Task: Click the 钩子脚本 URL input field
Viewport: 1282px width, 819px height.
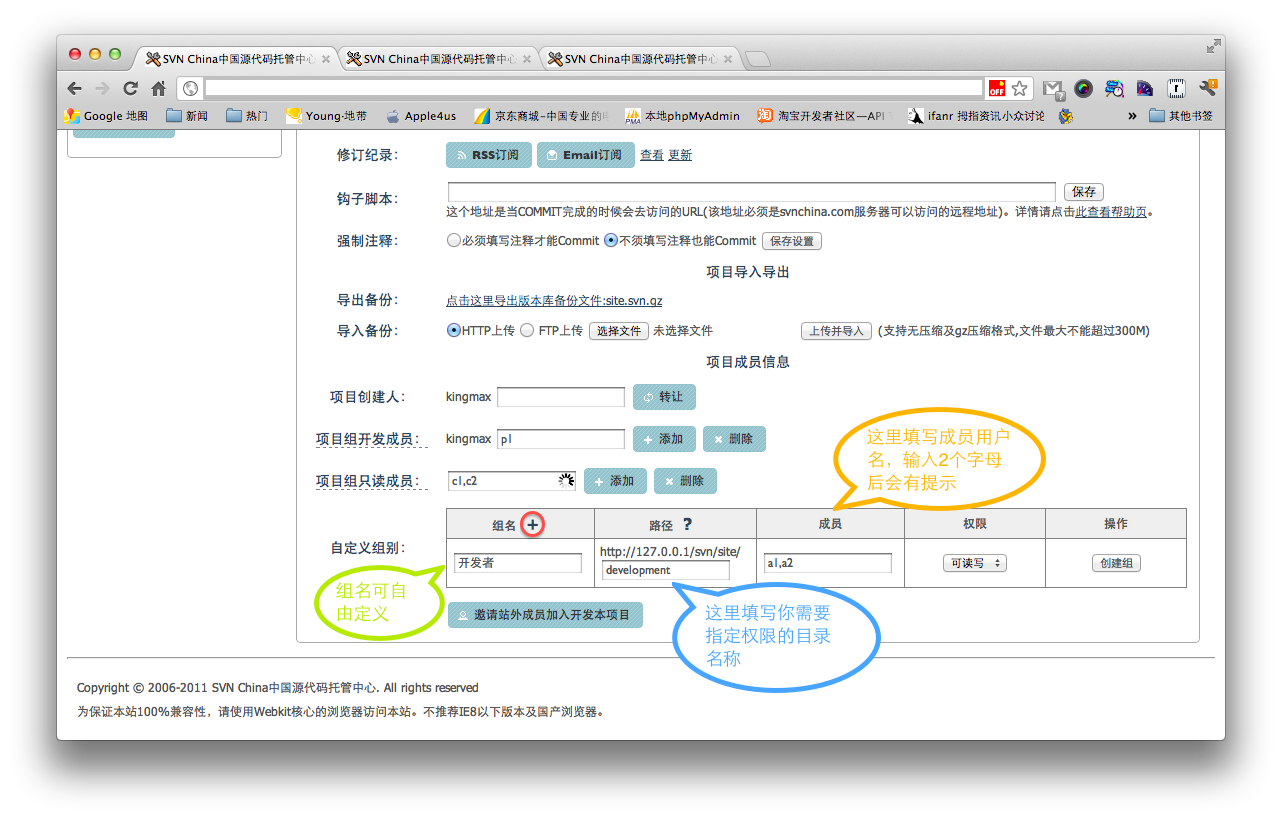Action: [x=751, y=191]
